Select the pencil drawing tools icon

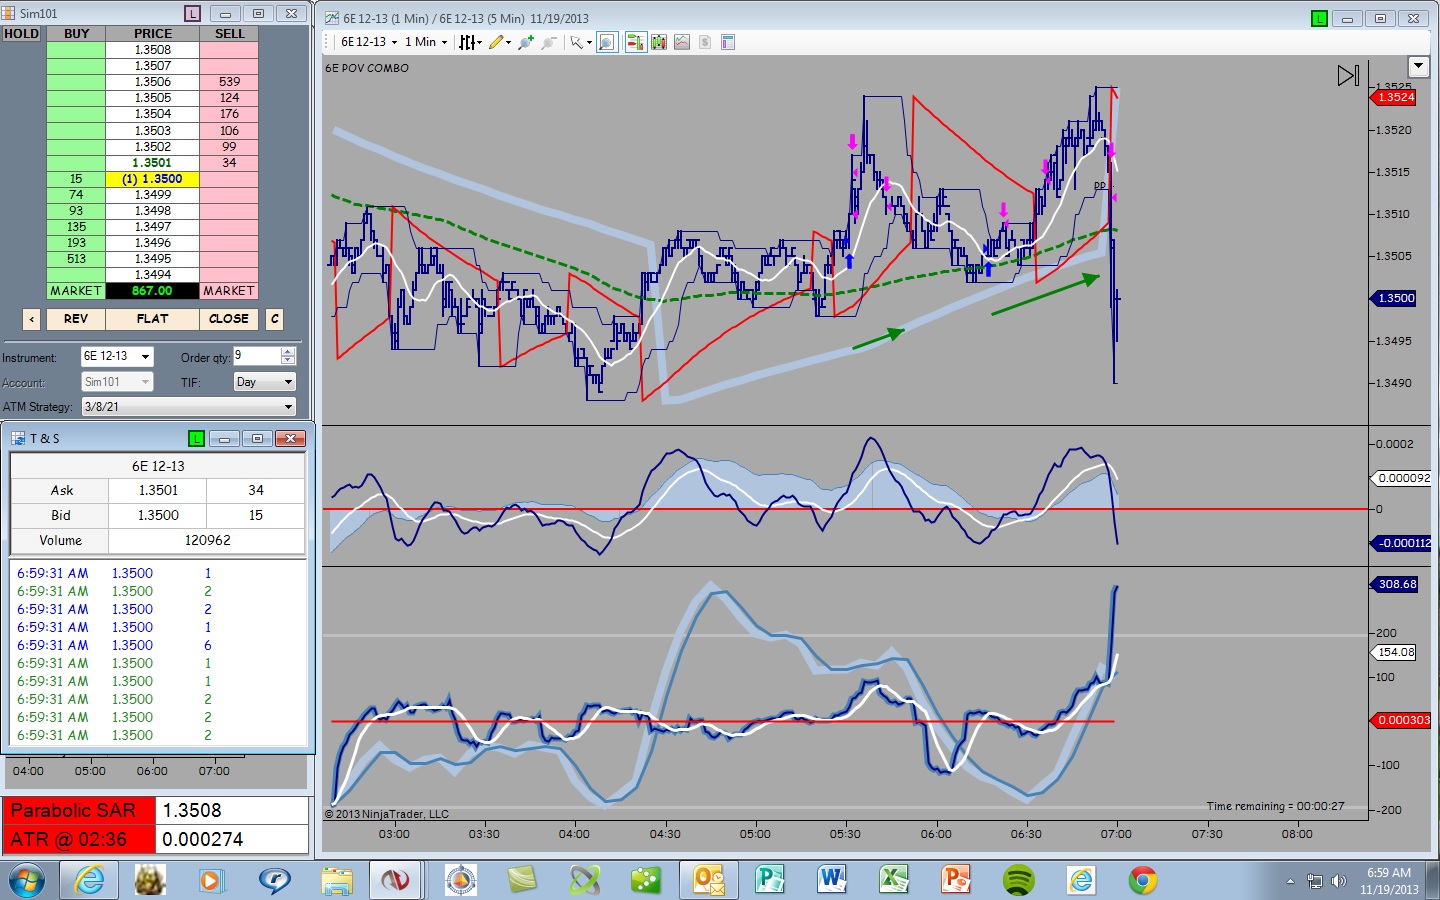click(496, 42)
